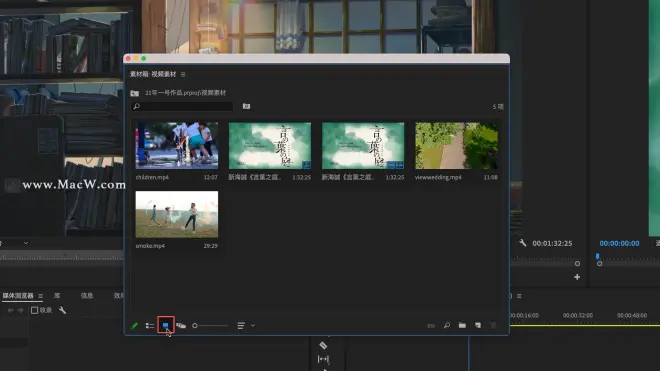Open ingest settings wrench in media browser
Viewport: 660px width, 371px height.
point(62,310)
